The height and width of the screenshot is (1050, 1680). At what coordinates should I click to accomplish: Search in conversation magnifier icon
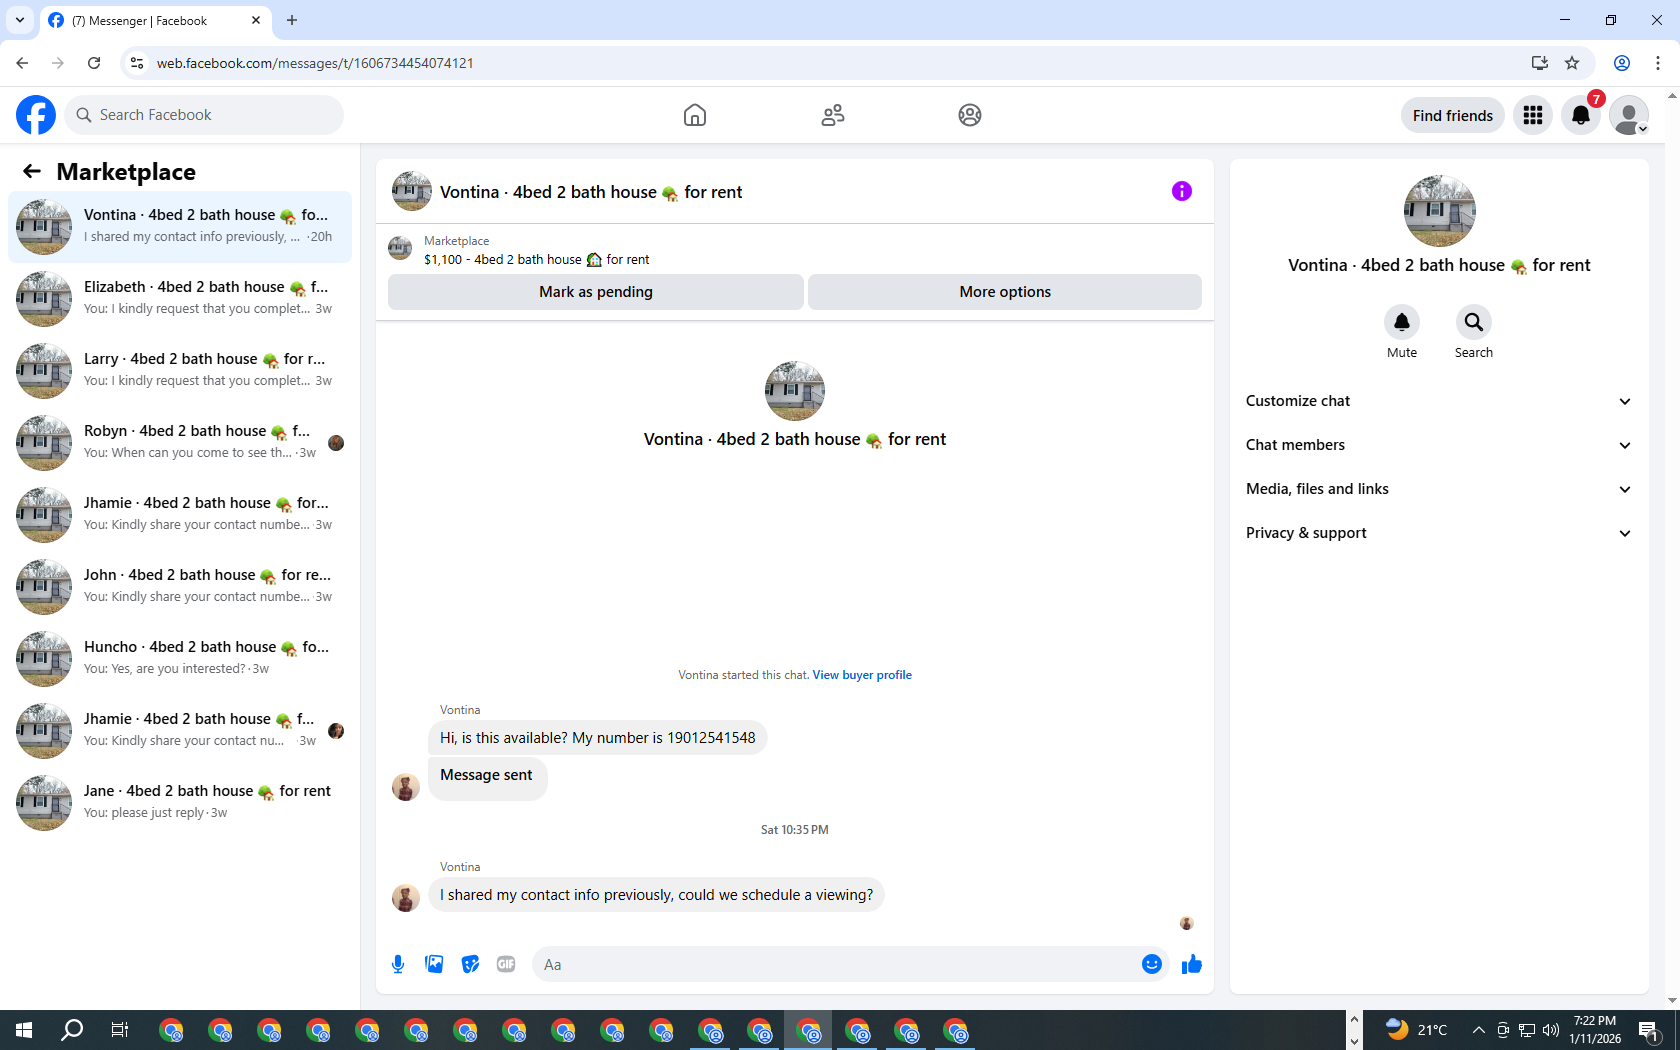[1474, 322]
